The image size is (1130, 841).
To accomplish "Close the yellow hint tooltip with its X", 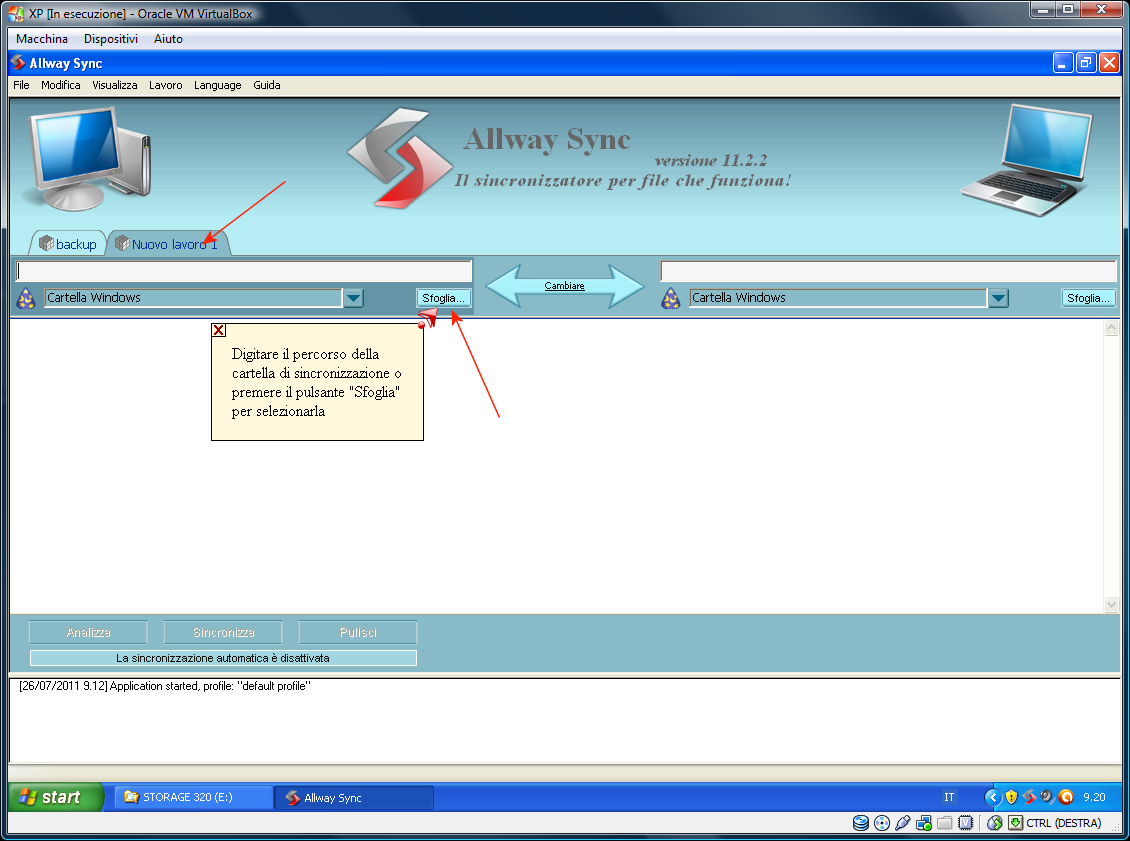I will pyautogui.click(x=219, y=330).
